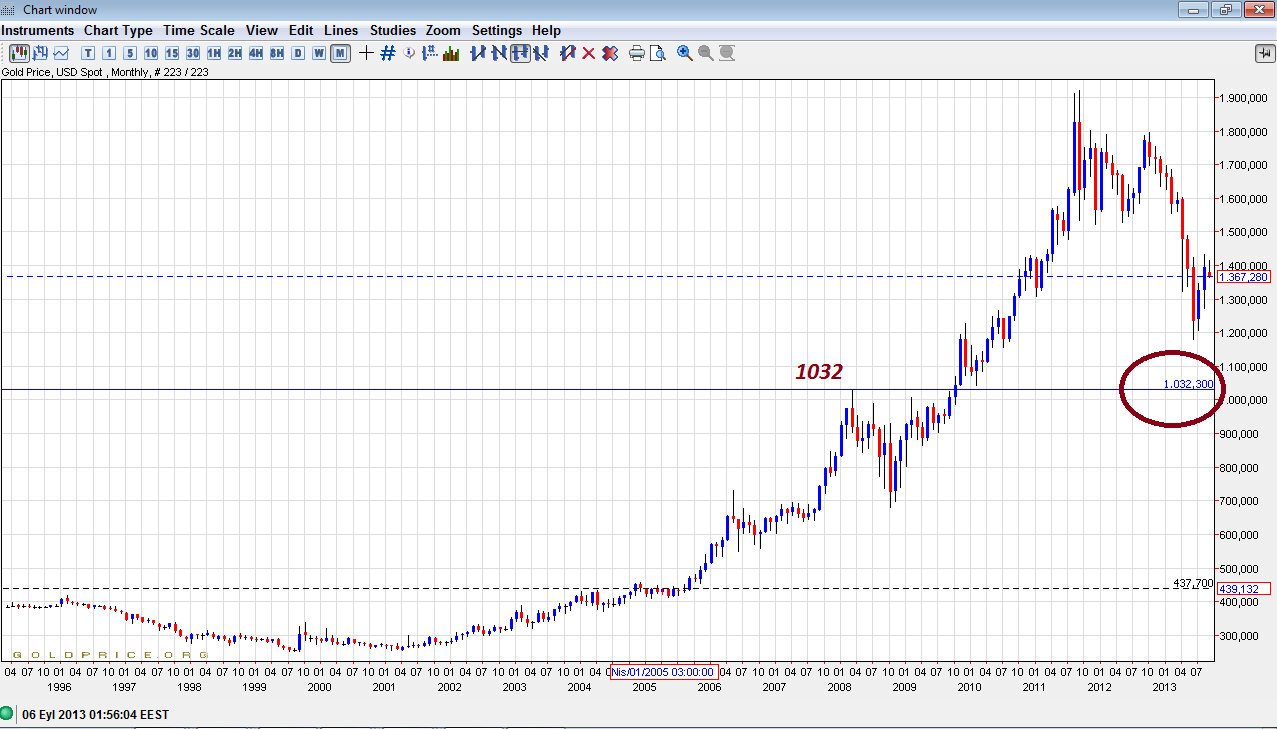Open the Studies menu

[393, 31]
